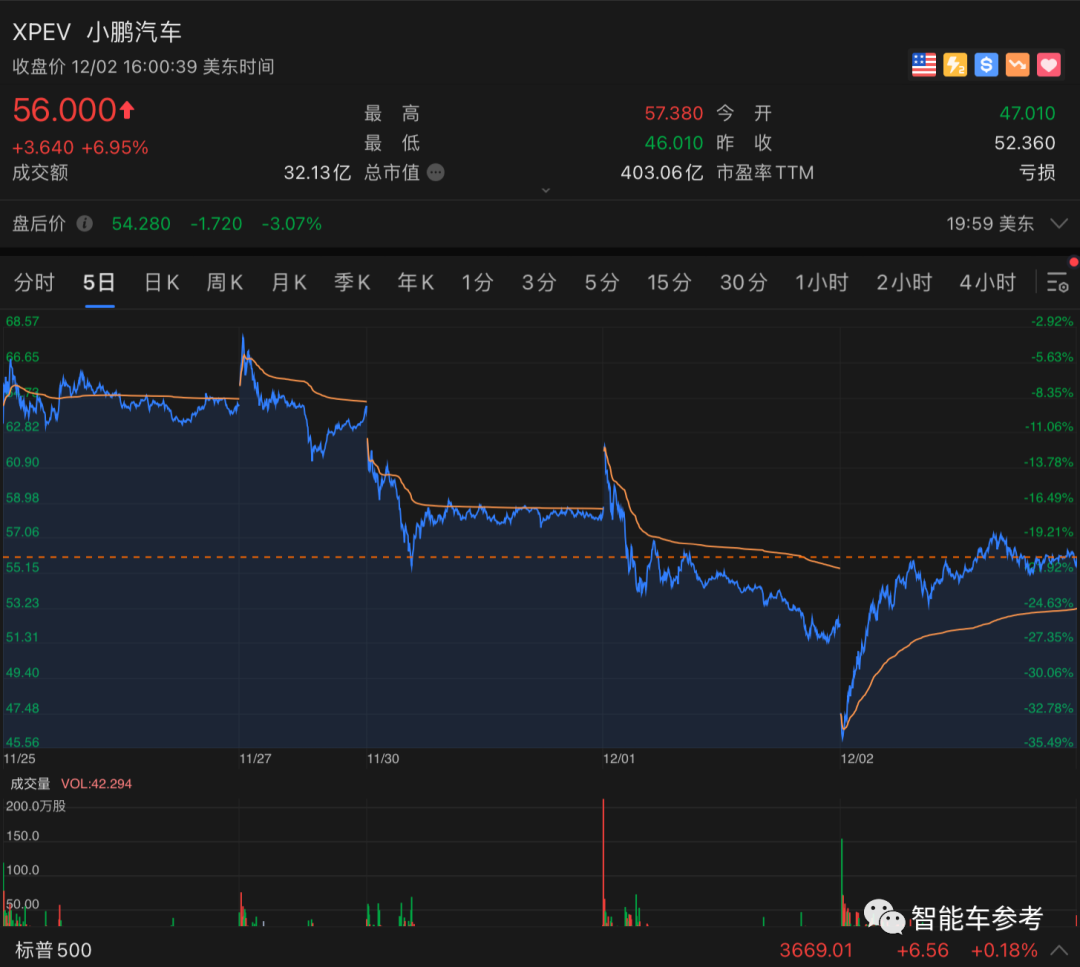Tap the XPEV ticker title
Image resolution: width=1080 pixels, height=967 pixels.
pyautogui.click(x=41, y=32)
